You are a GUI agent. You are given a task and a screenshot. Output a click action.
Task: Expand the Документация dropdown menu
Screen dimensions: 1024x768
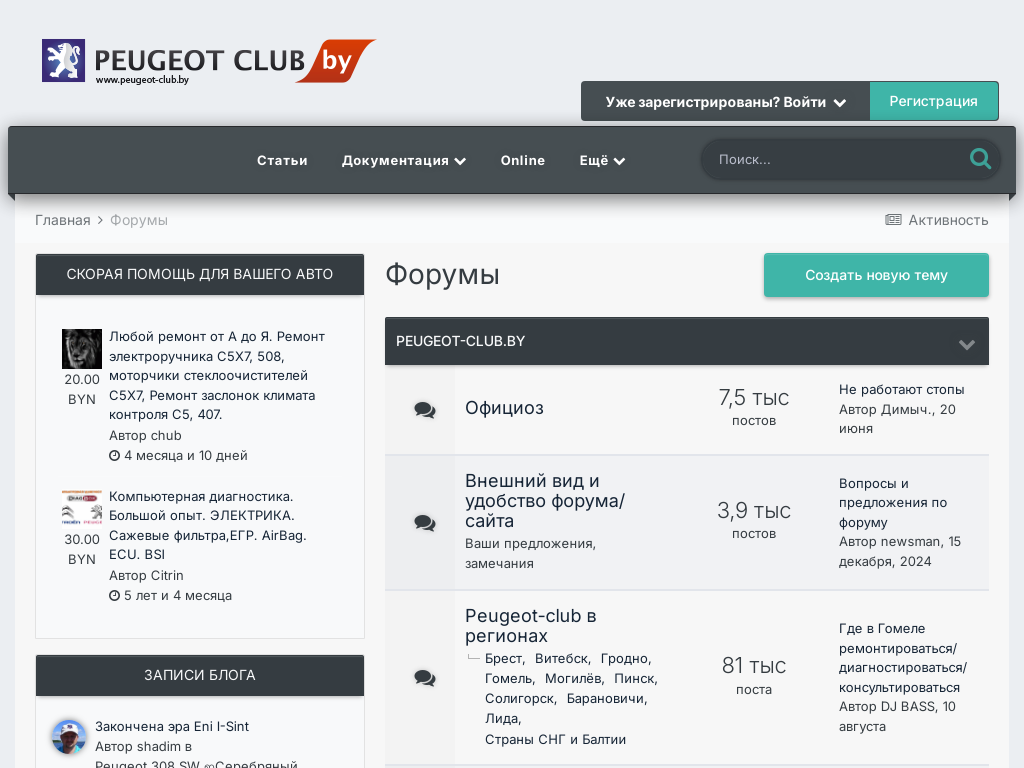[404, 160]
